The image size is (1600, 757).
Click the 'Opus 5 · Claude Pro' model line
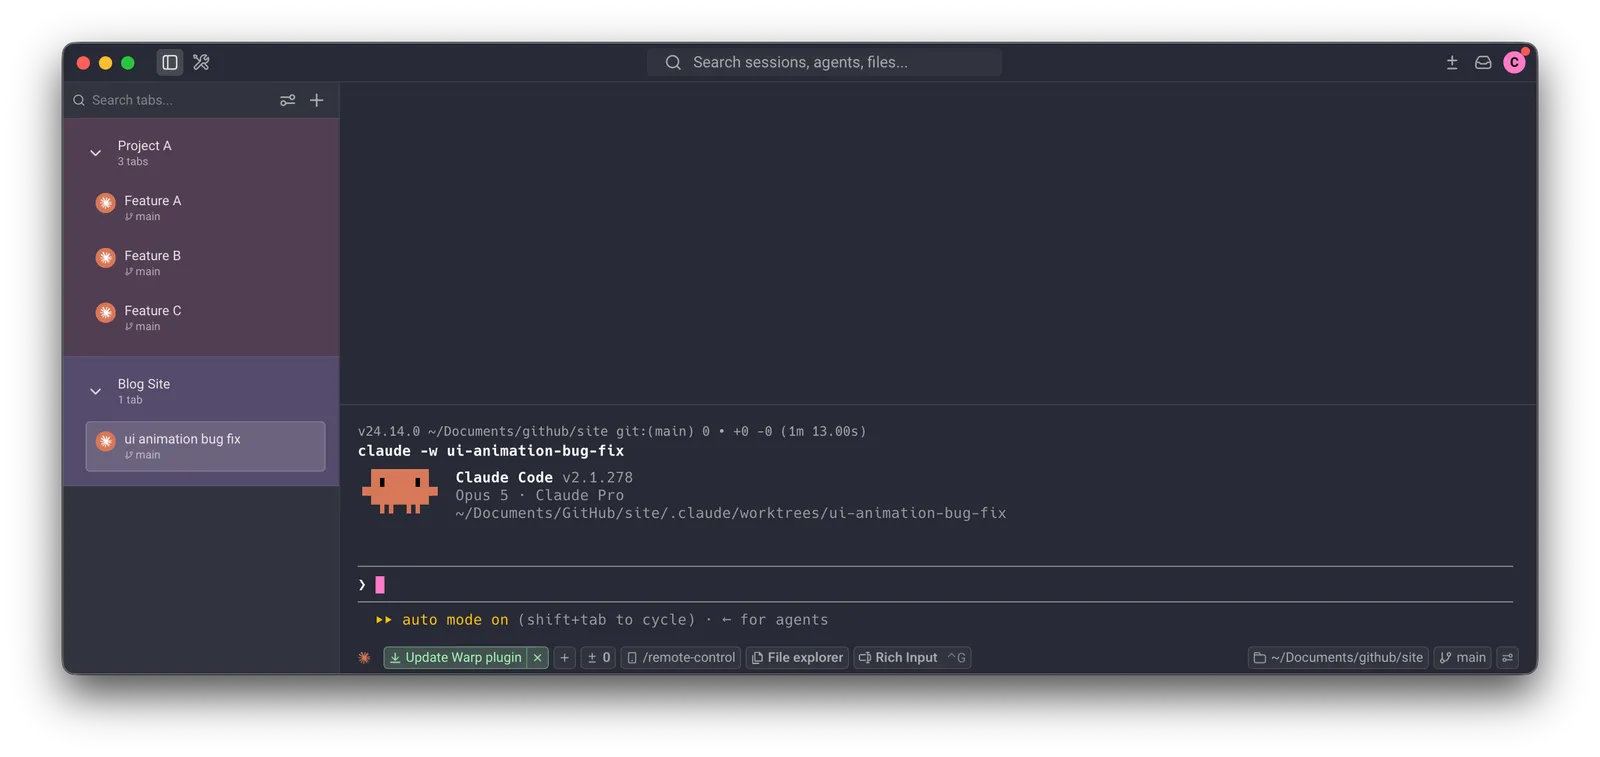point(540,495)
